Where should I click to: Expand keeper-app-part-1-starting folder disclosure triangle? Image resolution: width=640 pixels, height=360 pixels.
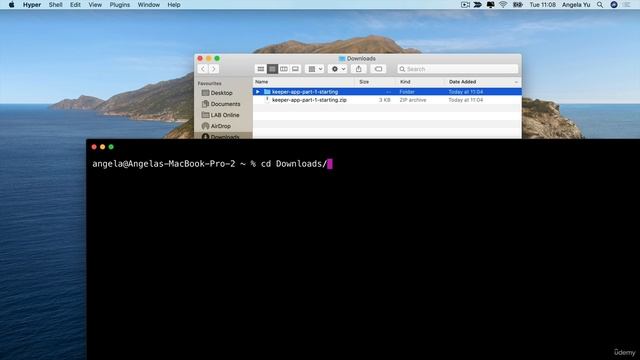258,92
